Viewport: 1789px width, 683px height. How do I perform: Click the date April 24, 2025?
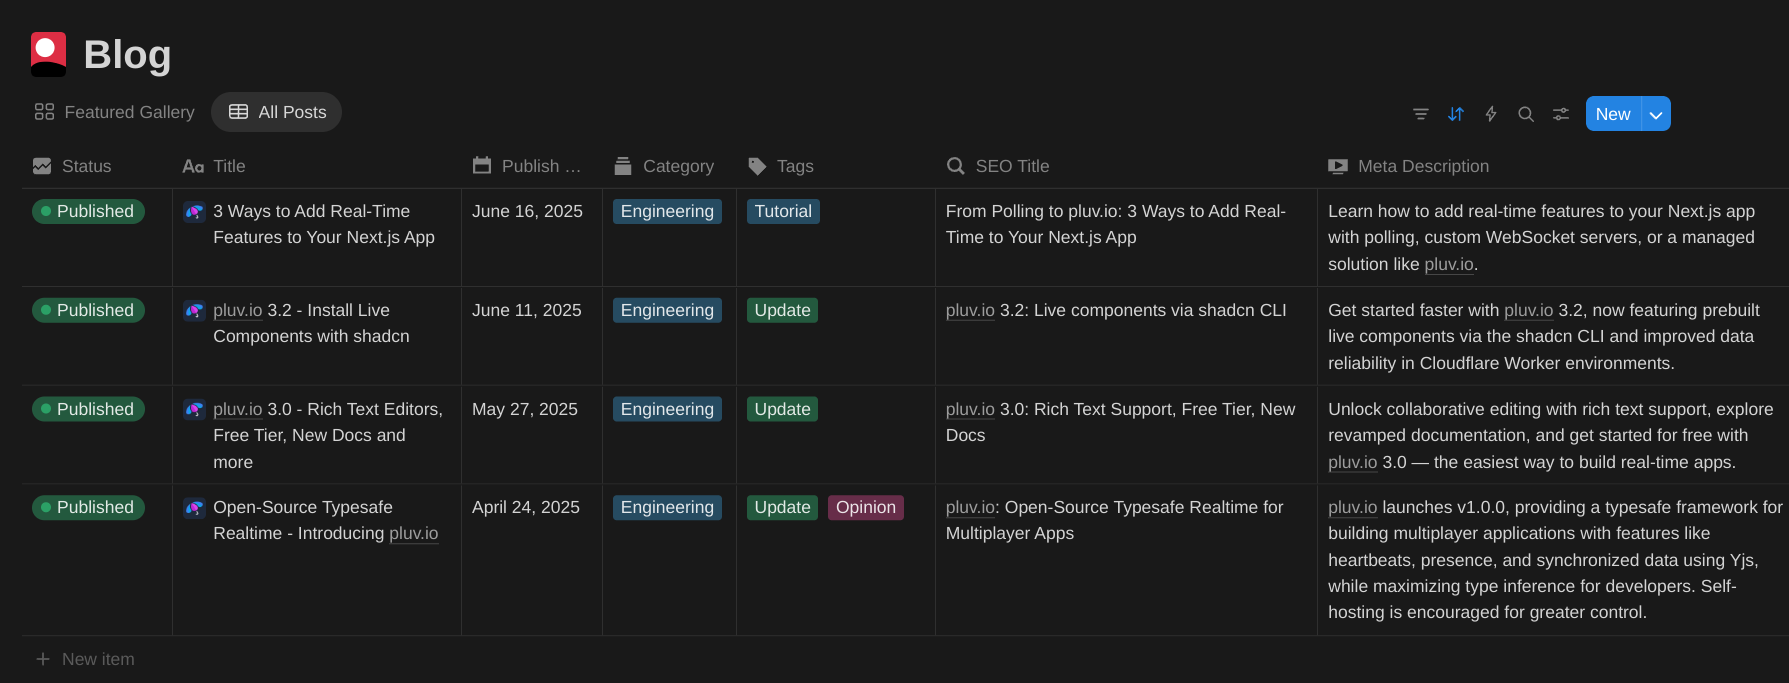pyautogui.click(x=526, y=507)
